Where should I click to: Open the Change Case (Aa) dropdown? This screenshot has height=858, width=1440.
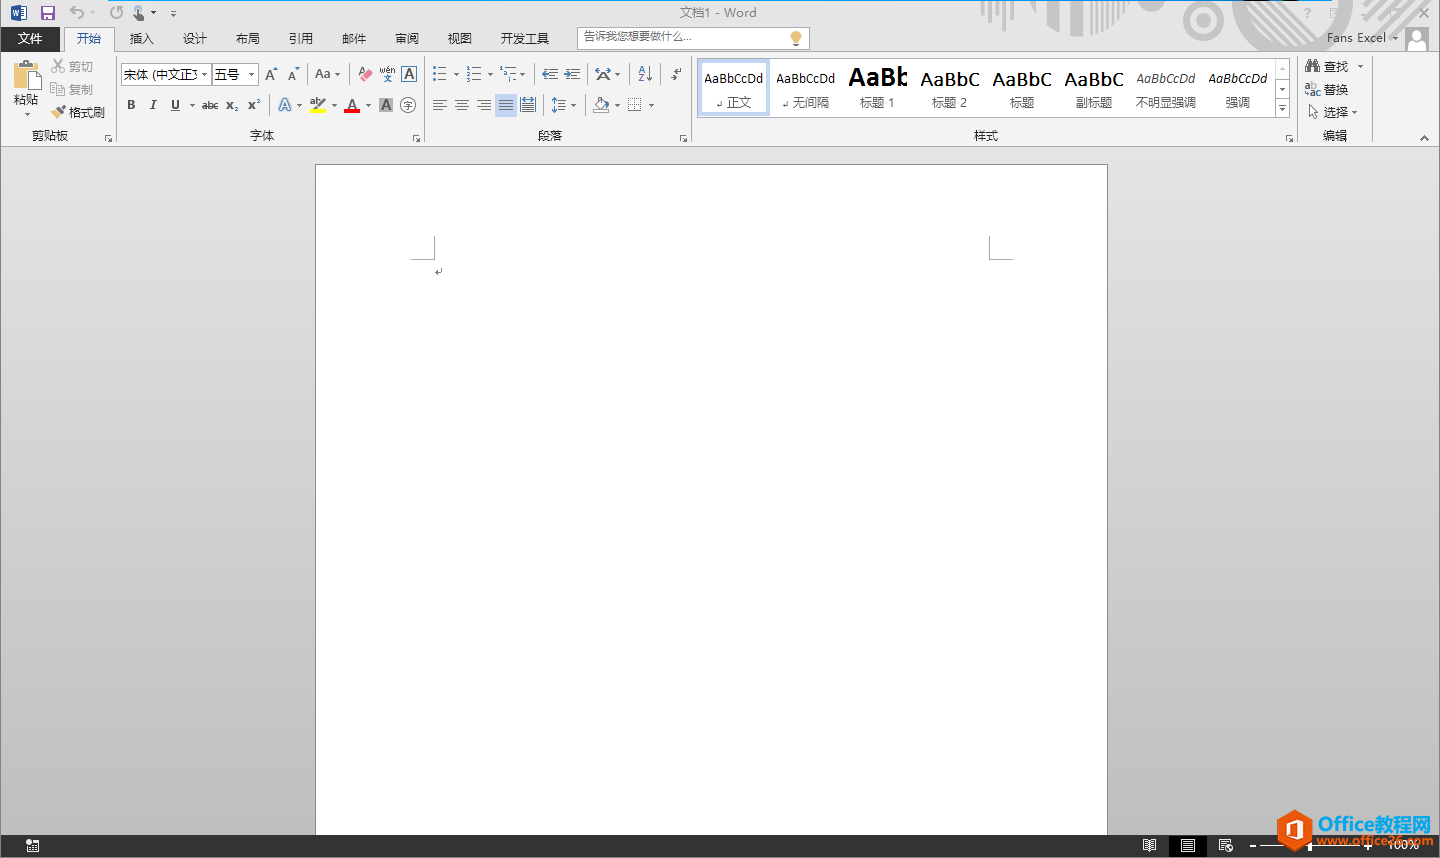click(327, 74)
